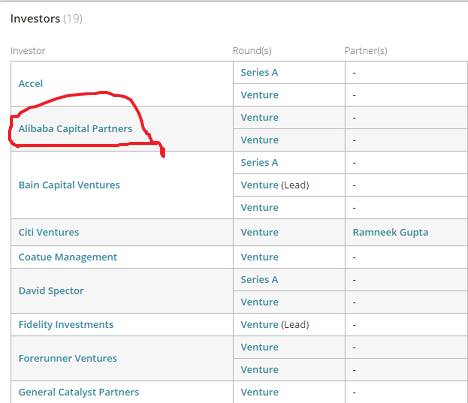Open partner Ramneek Gupta's profile
The height and width of the screenshot is (403, 468).
pyautogui.click(x=391, y=232)
